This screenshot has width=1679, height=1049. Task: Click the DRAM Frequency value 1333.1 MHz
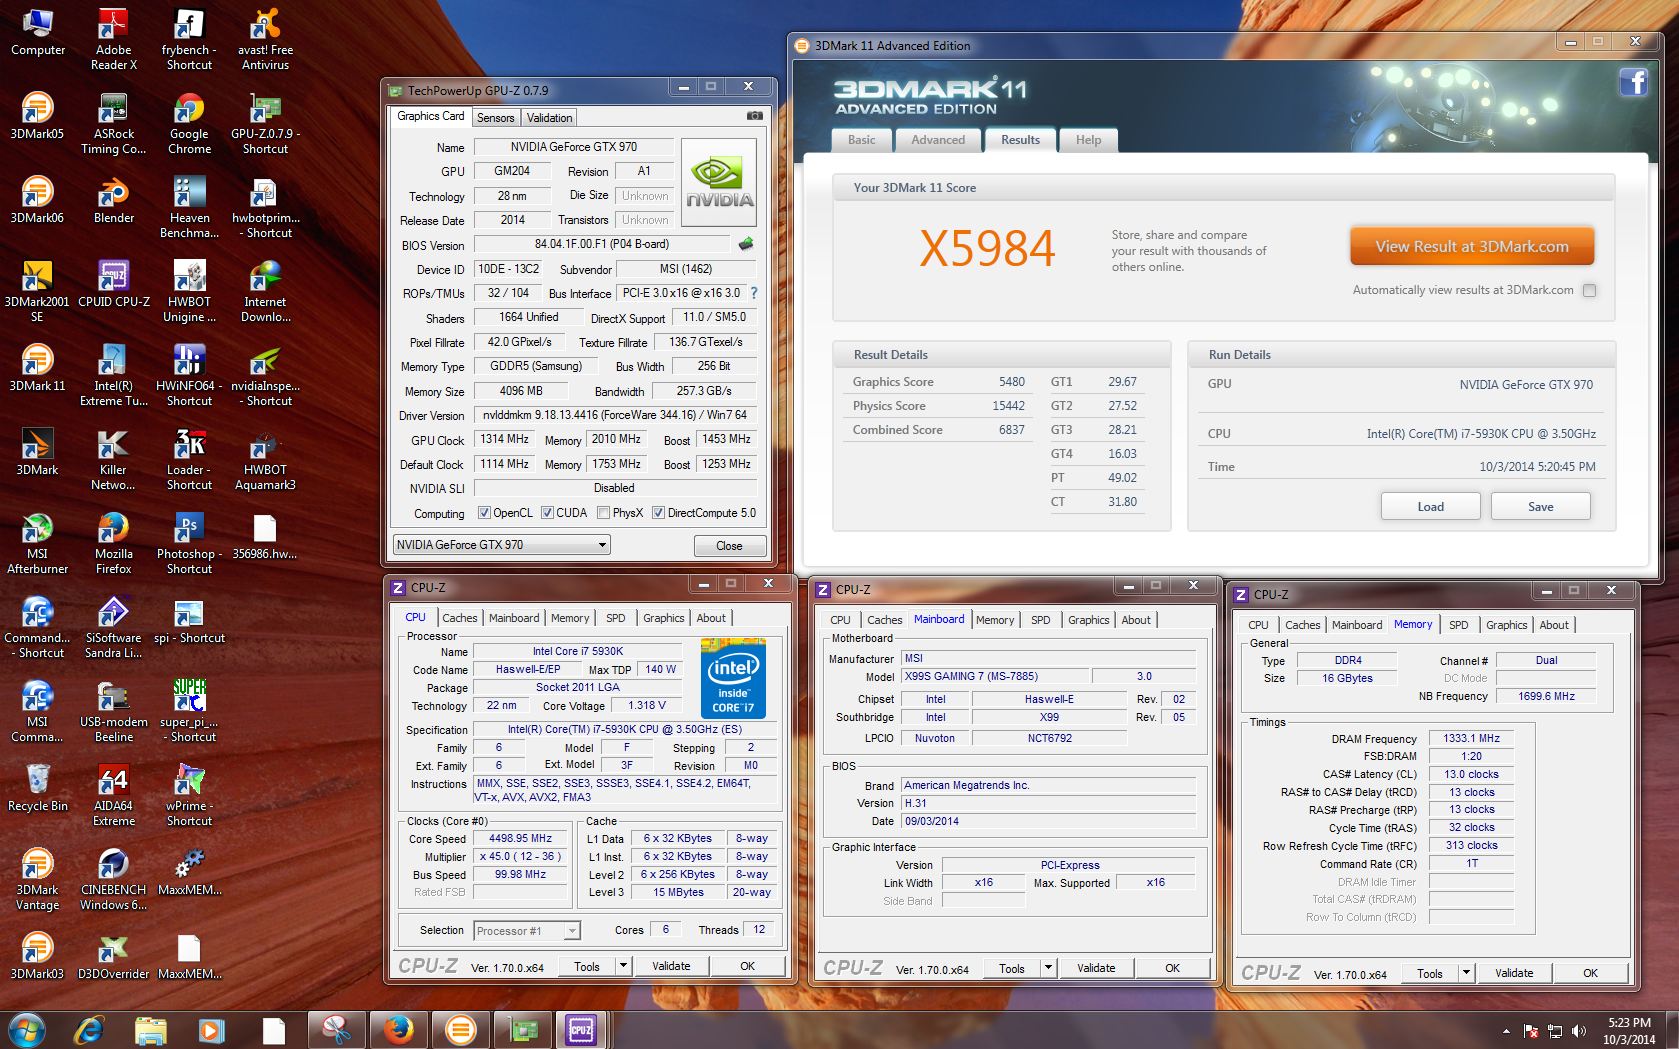(1471, 738)
